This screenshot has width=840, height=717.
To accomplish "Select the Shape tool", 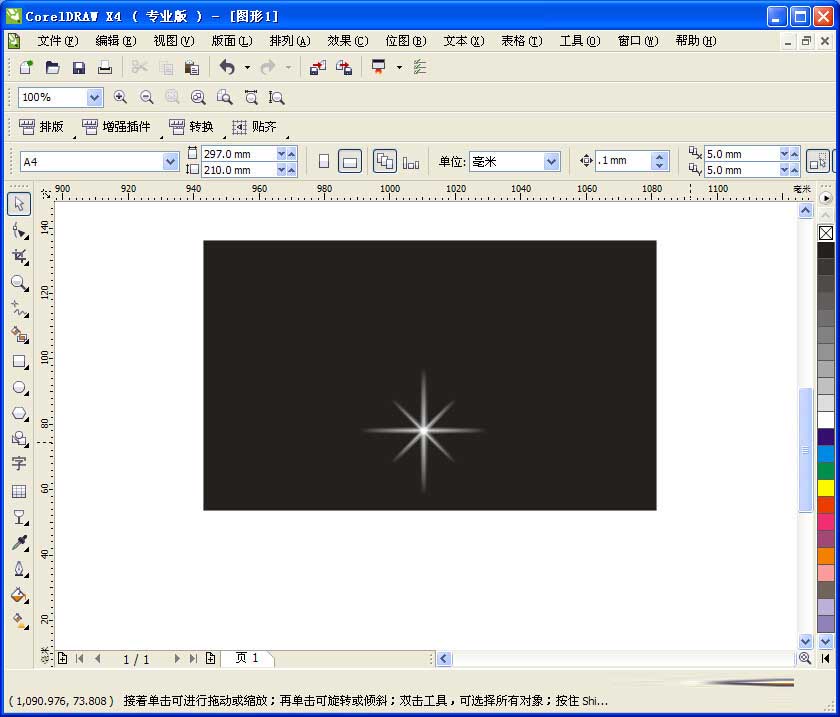I will (x=18, y=231).
